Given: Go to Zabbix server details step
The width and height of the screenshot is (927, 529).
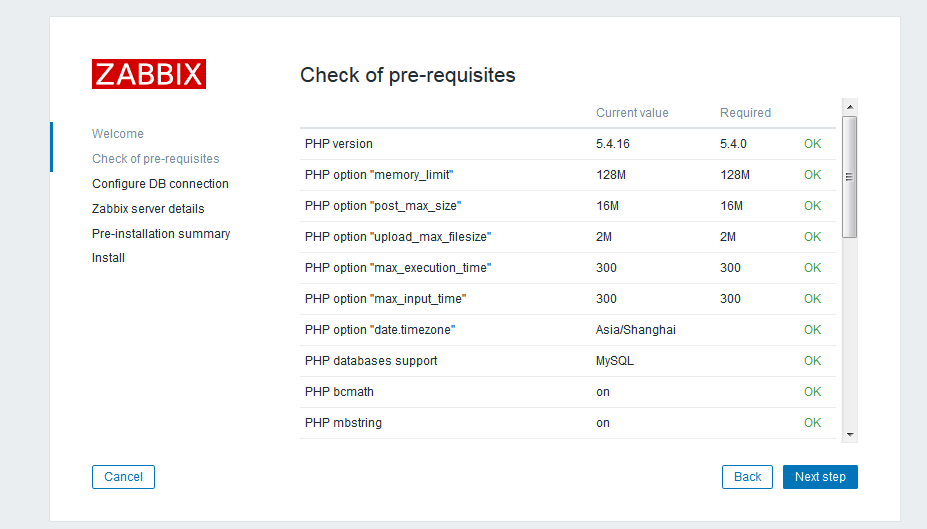Looking at the screenshot, I should coord(148,209).
